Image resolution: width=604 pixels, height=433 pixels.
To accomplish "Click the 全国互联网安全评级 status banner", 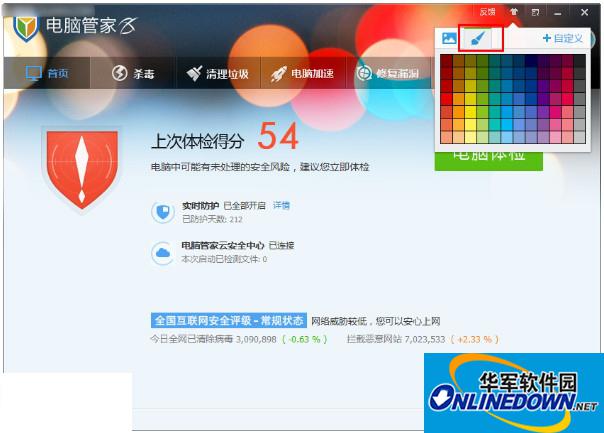I will pos(228,321).
